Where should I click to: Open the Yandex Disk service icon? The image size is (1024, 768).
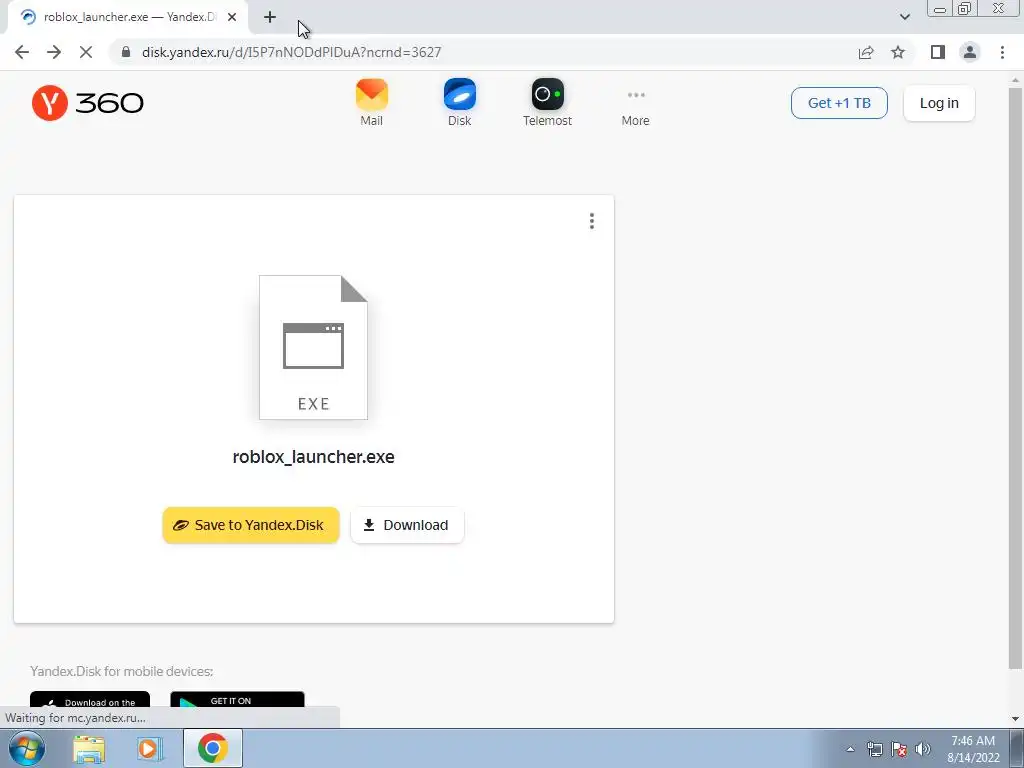pos(459,102)
